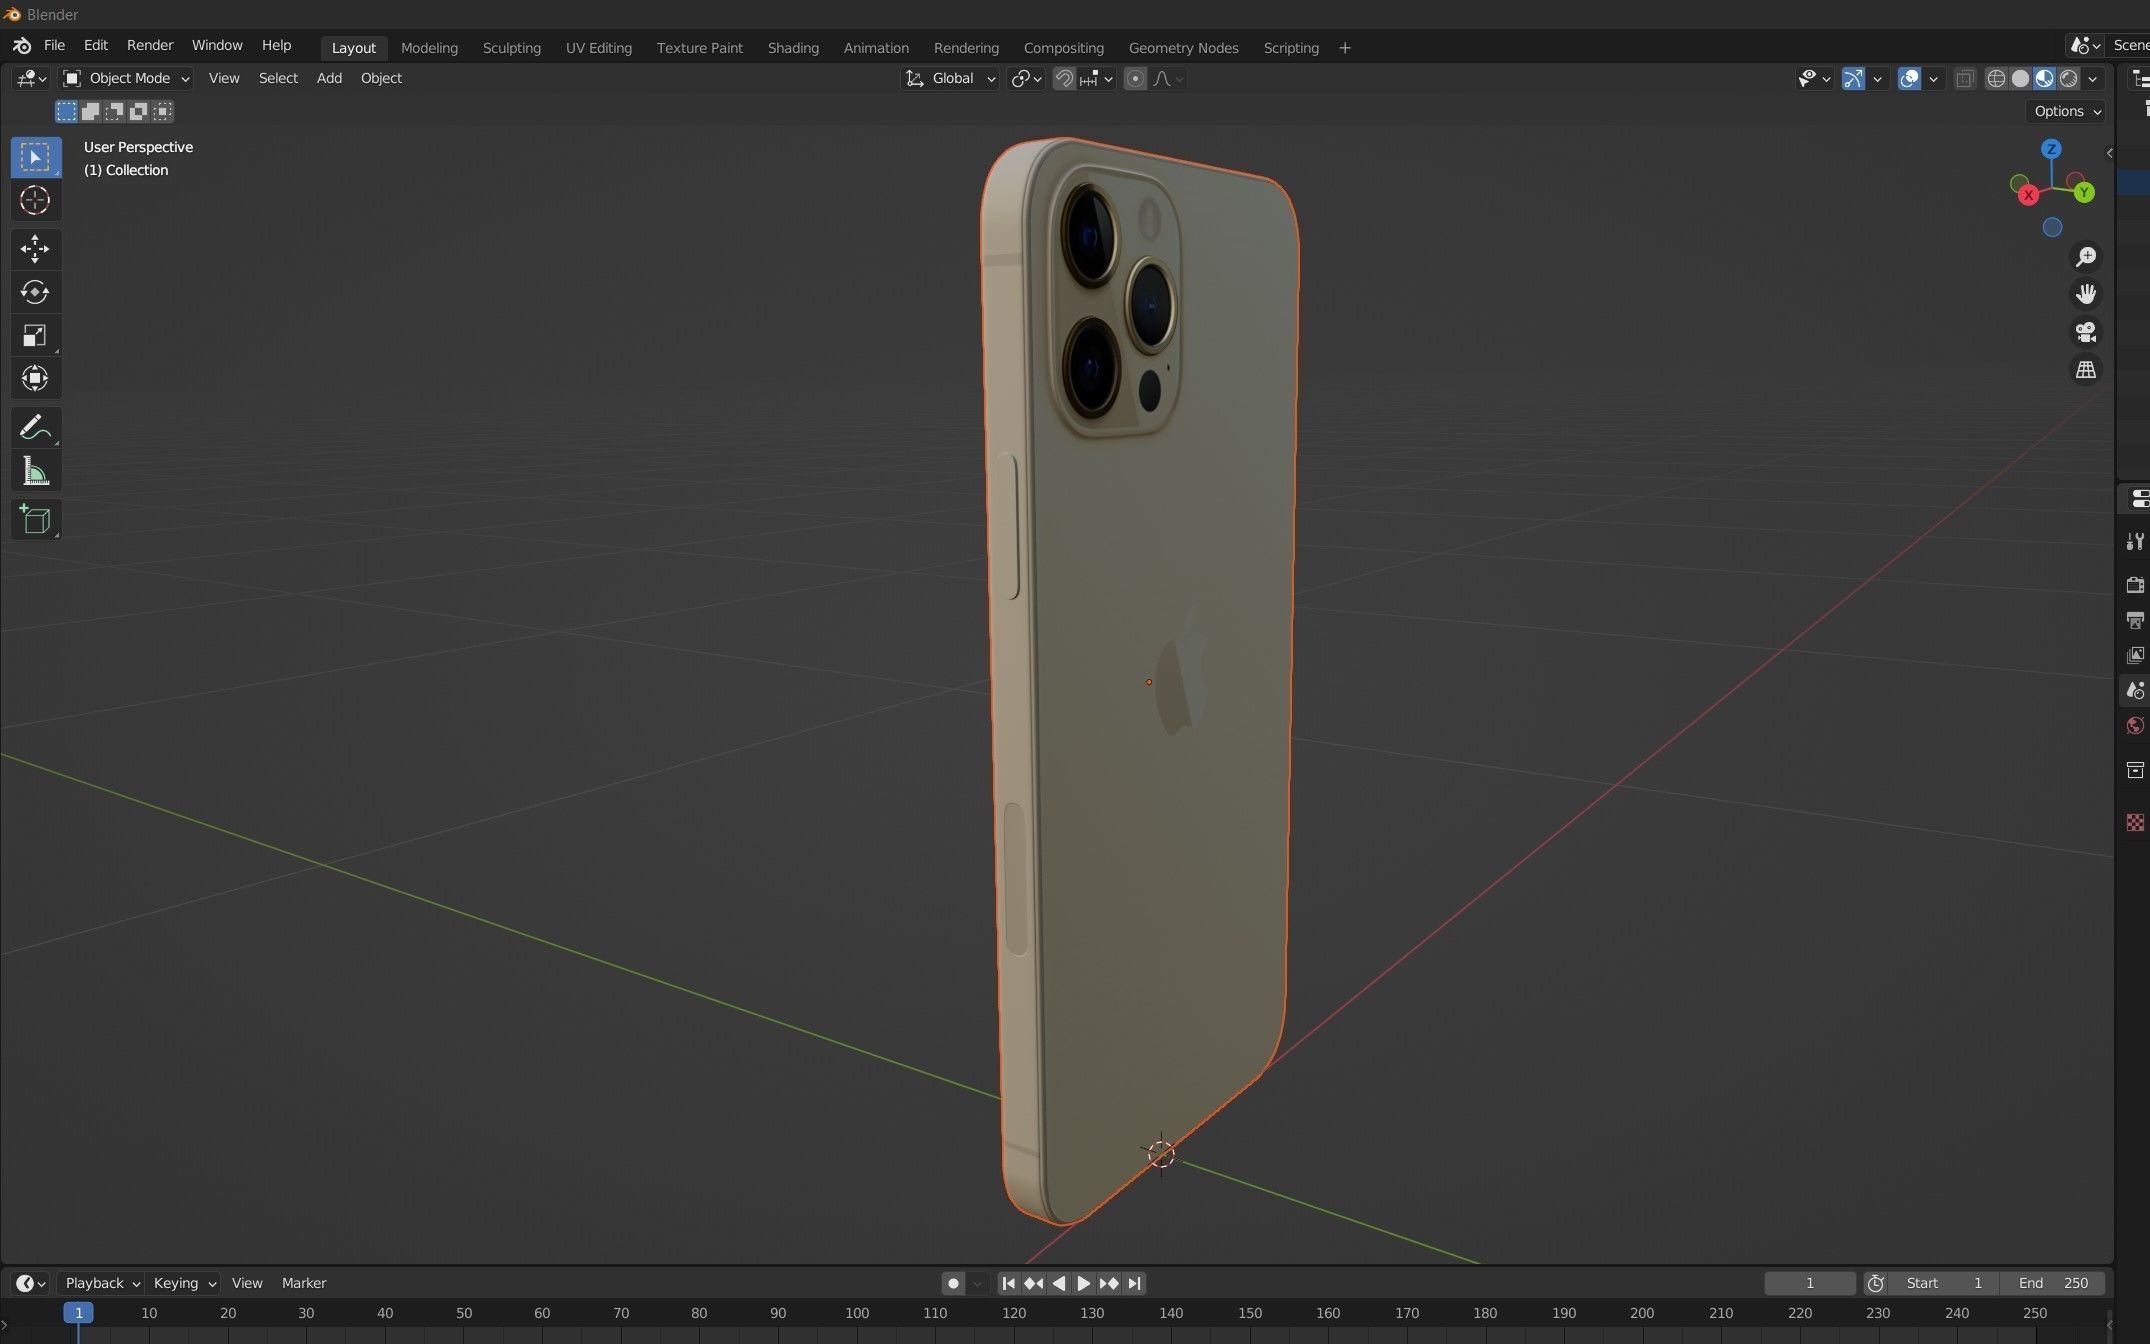Image resolution: width=2150 pixels, height=1344 pixels.
Task: Open Global transform orientation dropdown
Action: pos(950,78)
